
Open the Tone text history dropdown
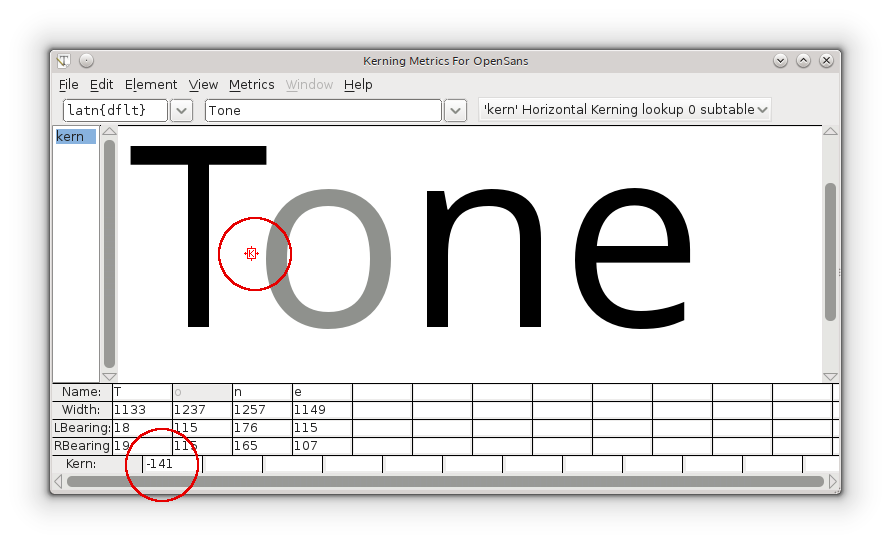point(455,110)
